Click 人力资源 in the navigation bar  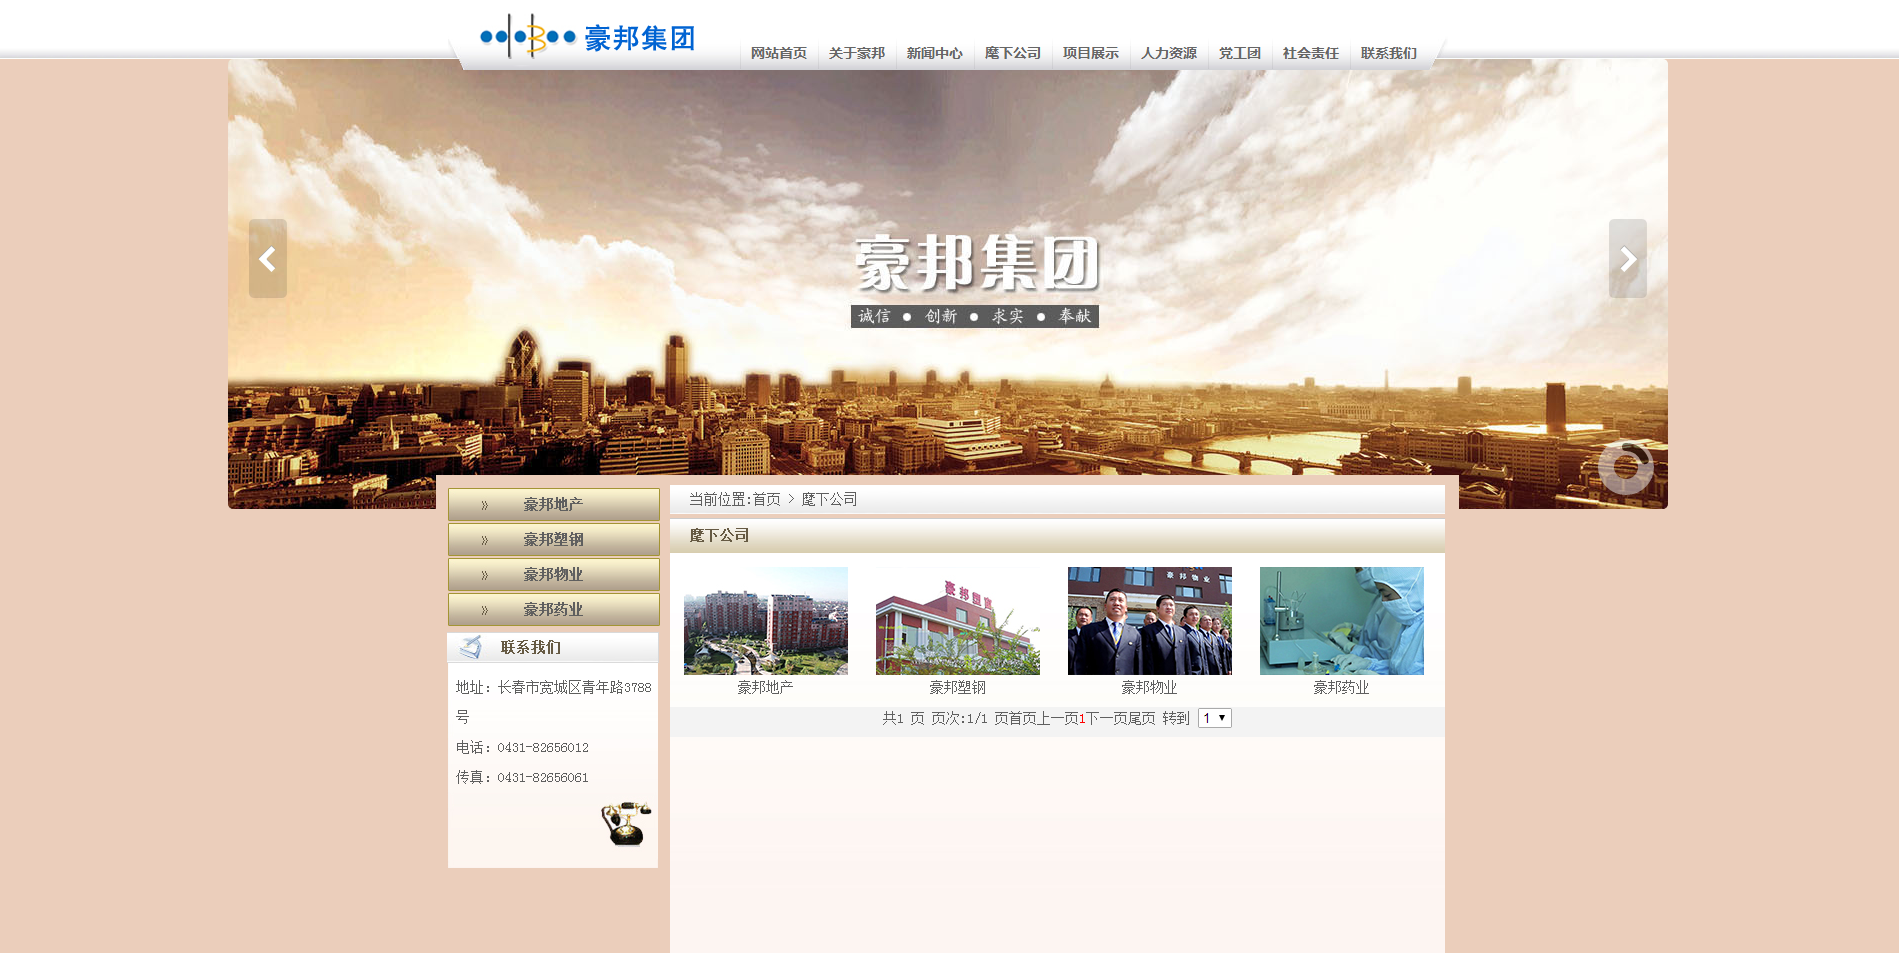[1168, 53]
